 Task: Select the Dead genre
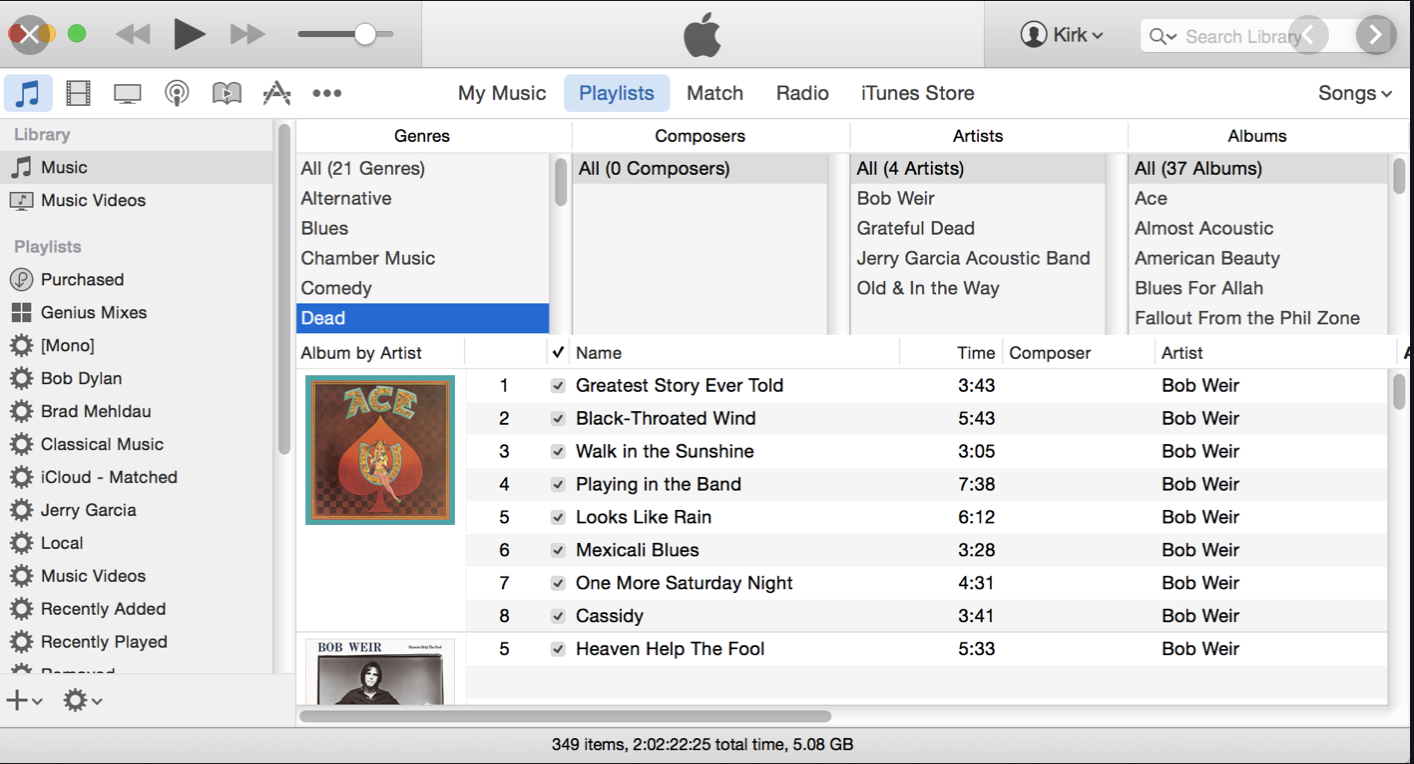[x=423, y=318]
